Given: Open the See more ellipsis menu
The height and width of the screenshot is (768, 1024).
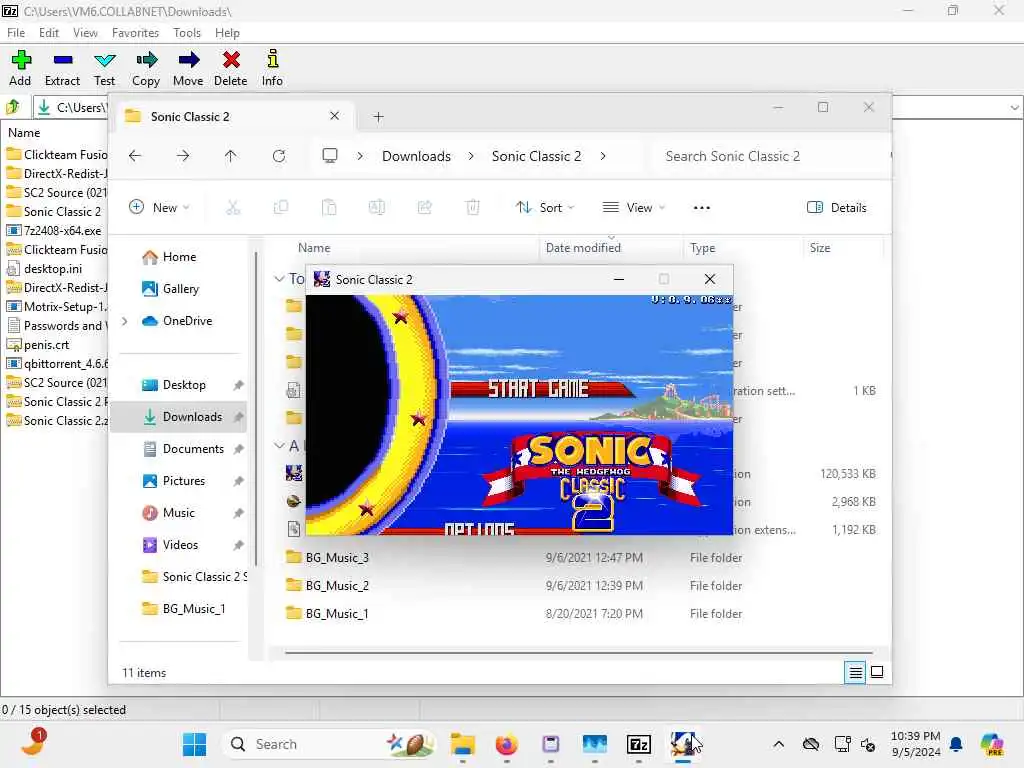Looking at the screenshot, I should click(x=701, y=208).
